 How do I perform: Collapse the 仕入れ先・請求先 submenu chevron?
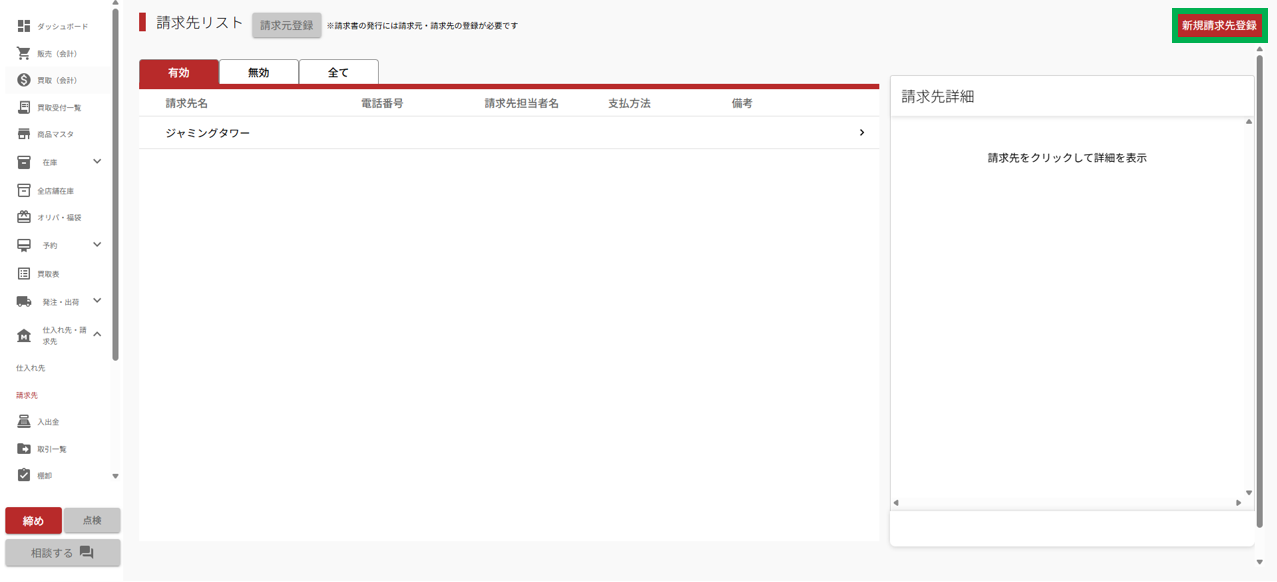(97, 334)
